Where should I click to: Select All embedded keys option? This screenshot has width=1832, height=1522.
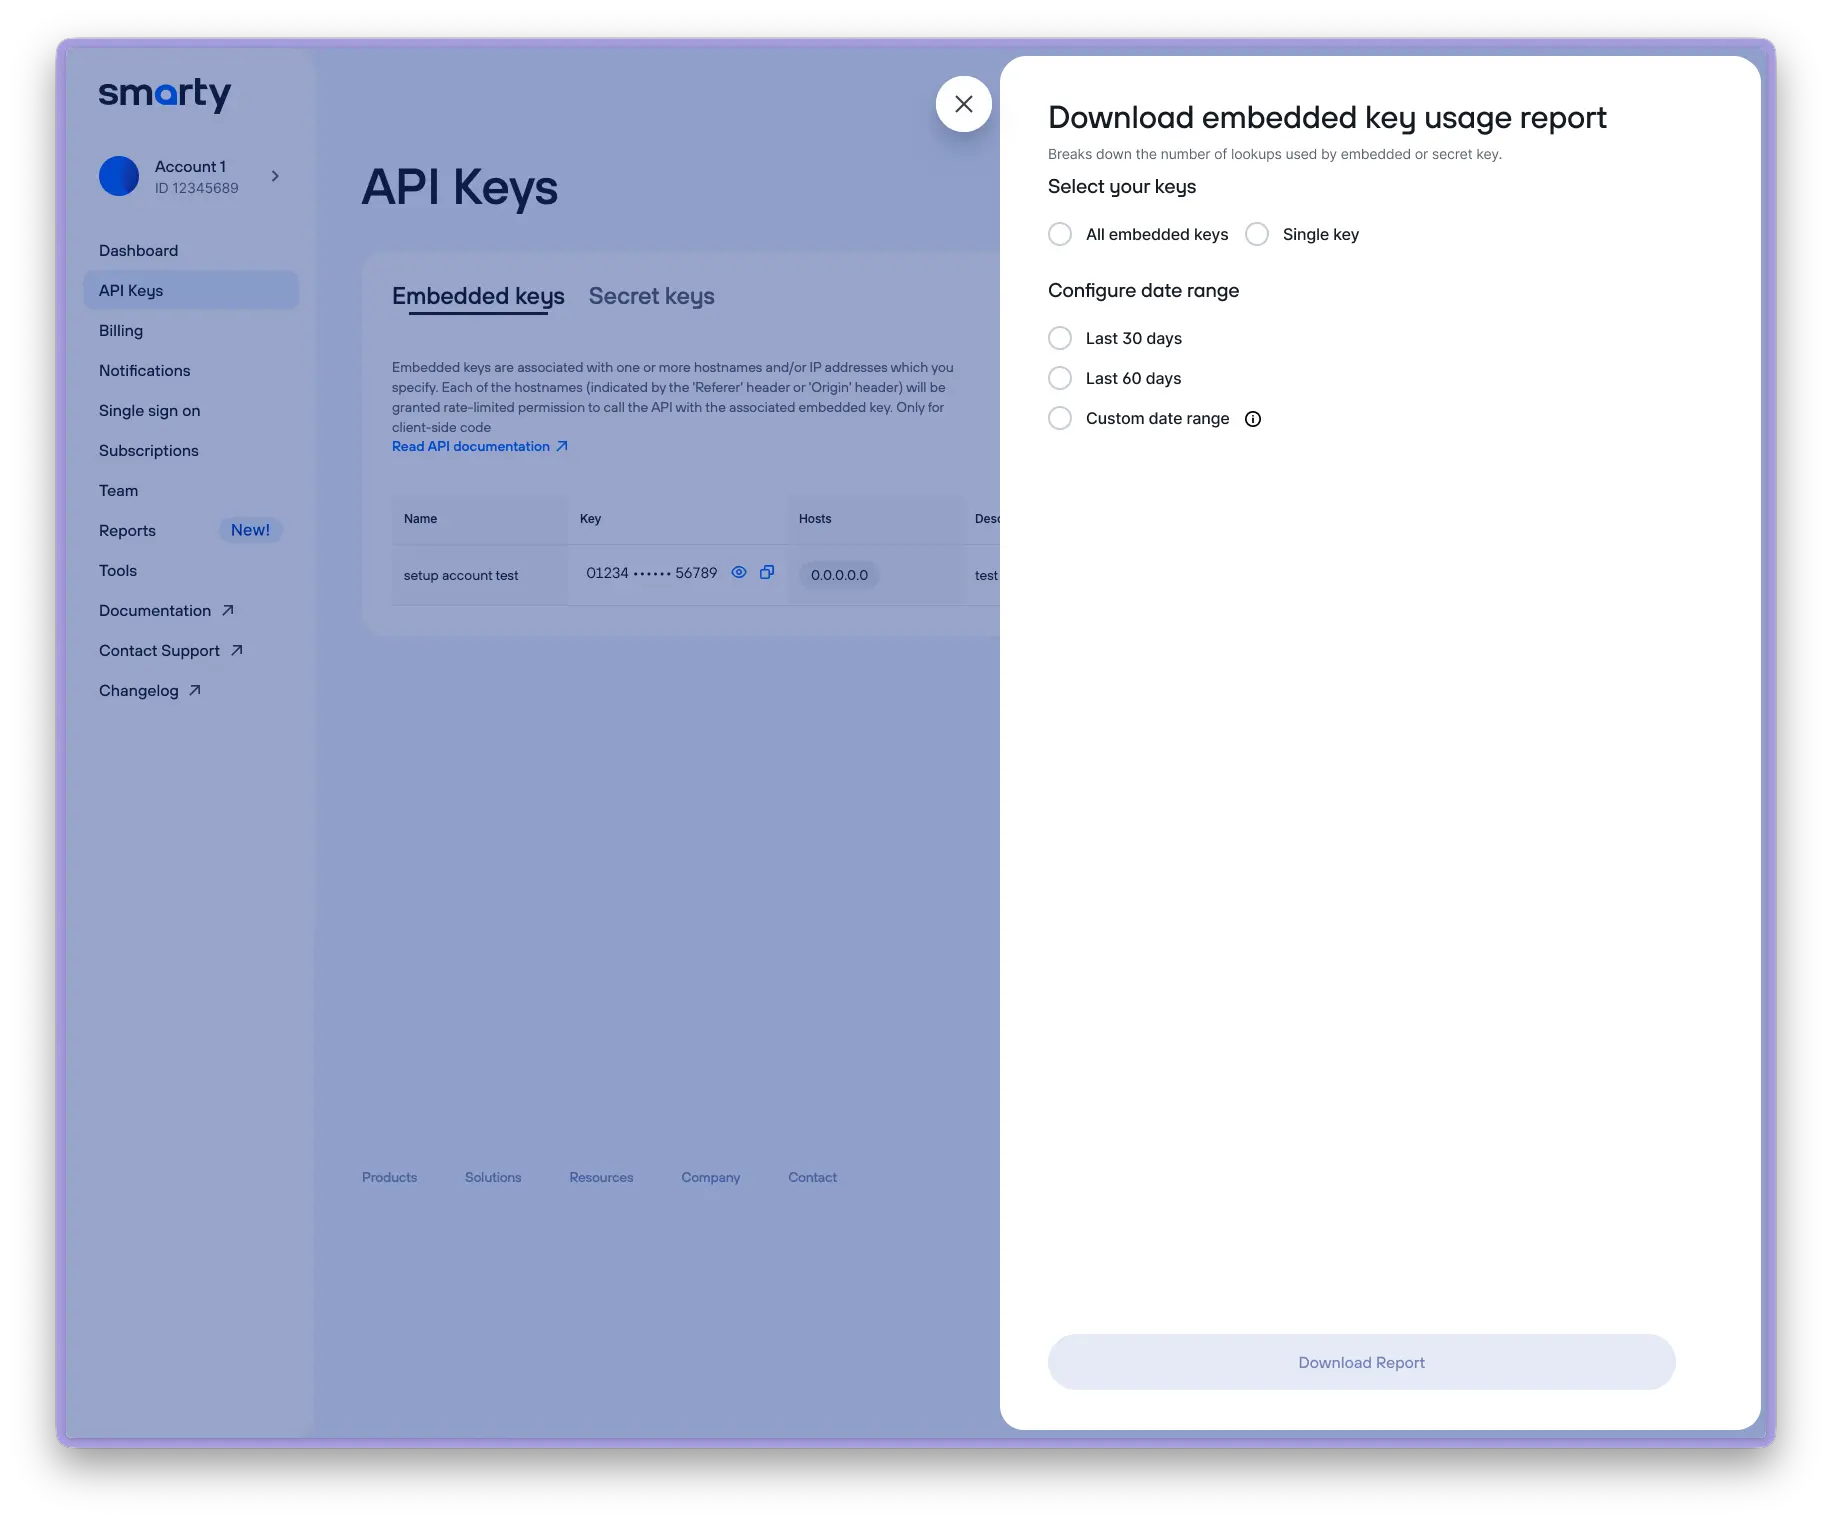click(1060, 234)
